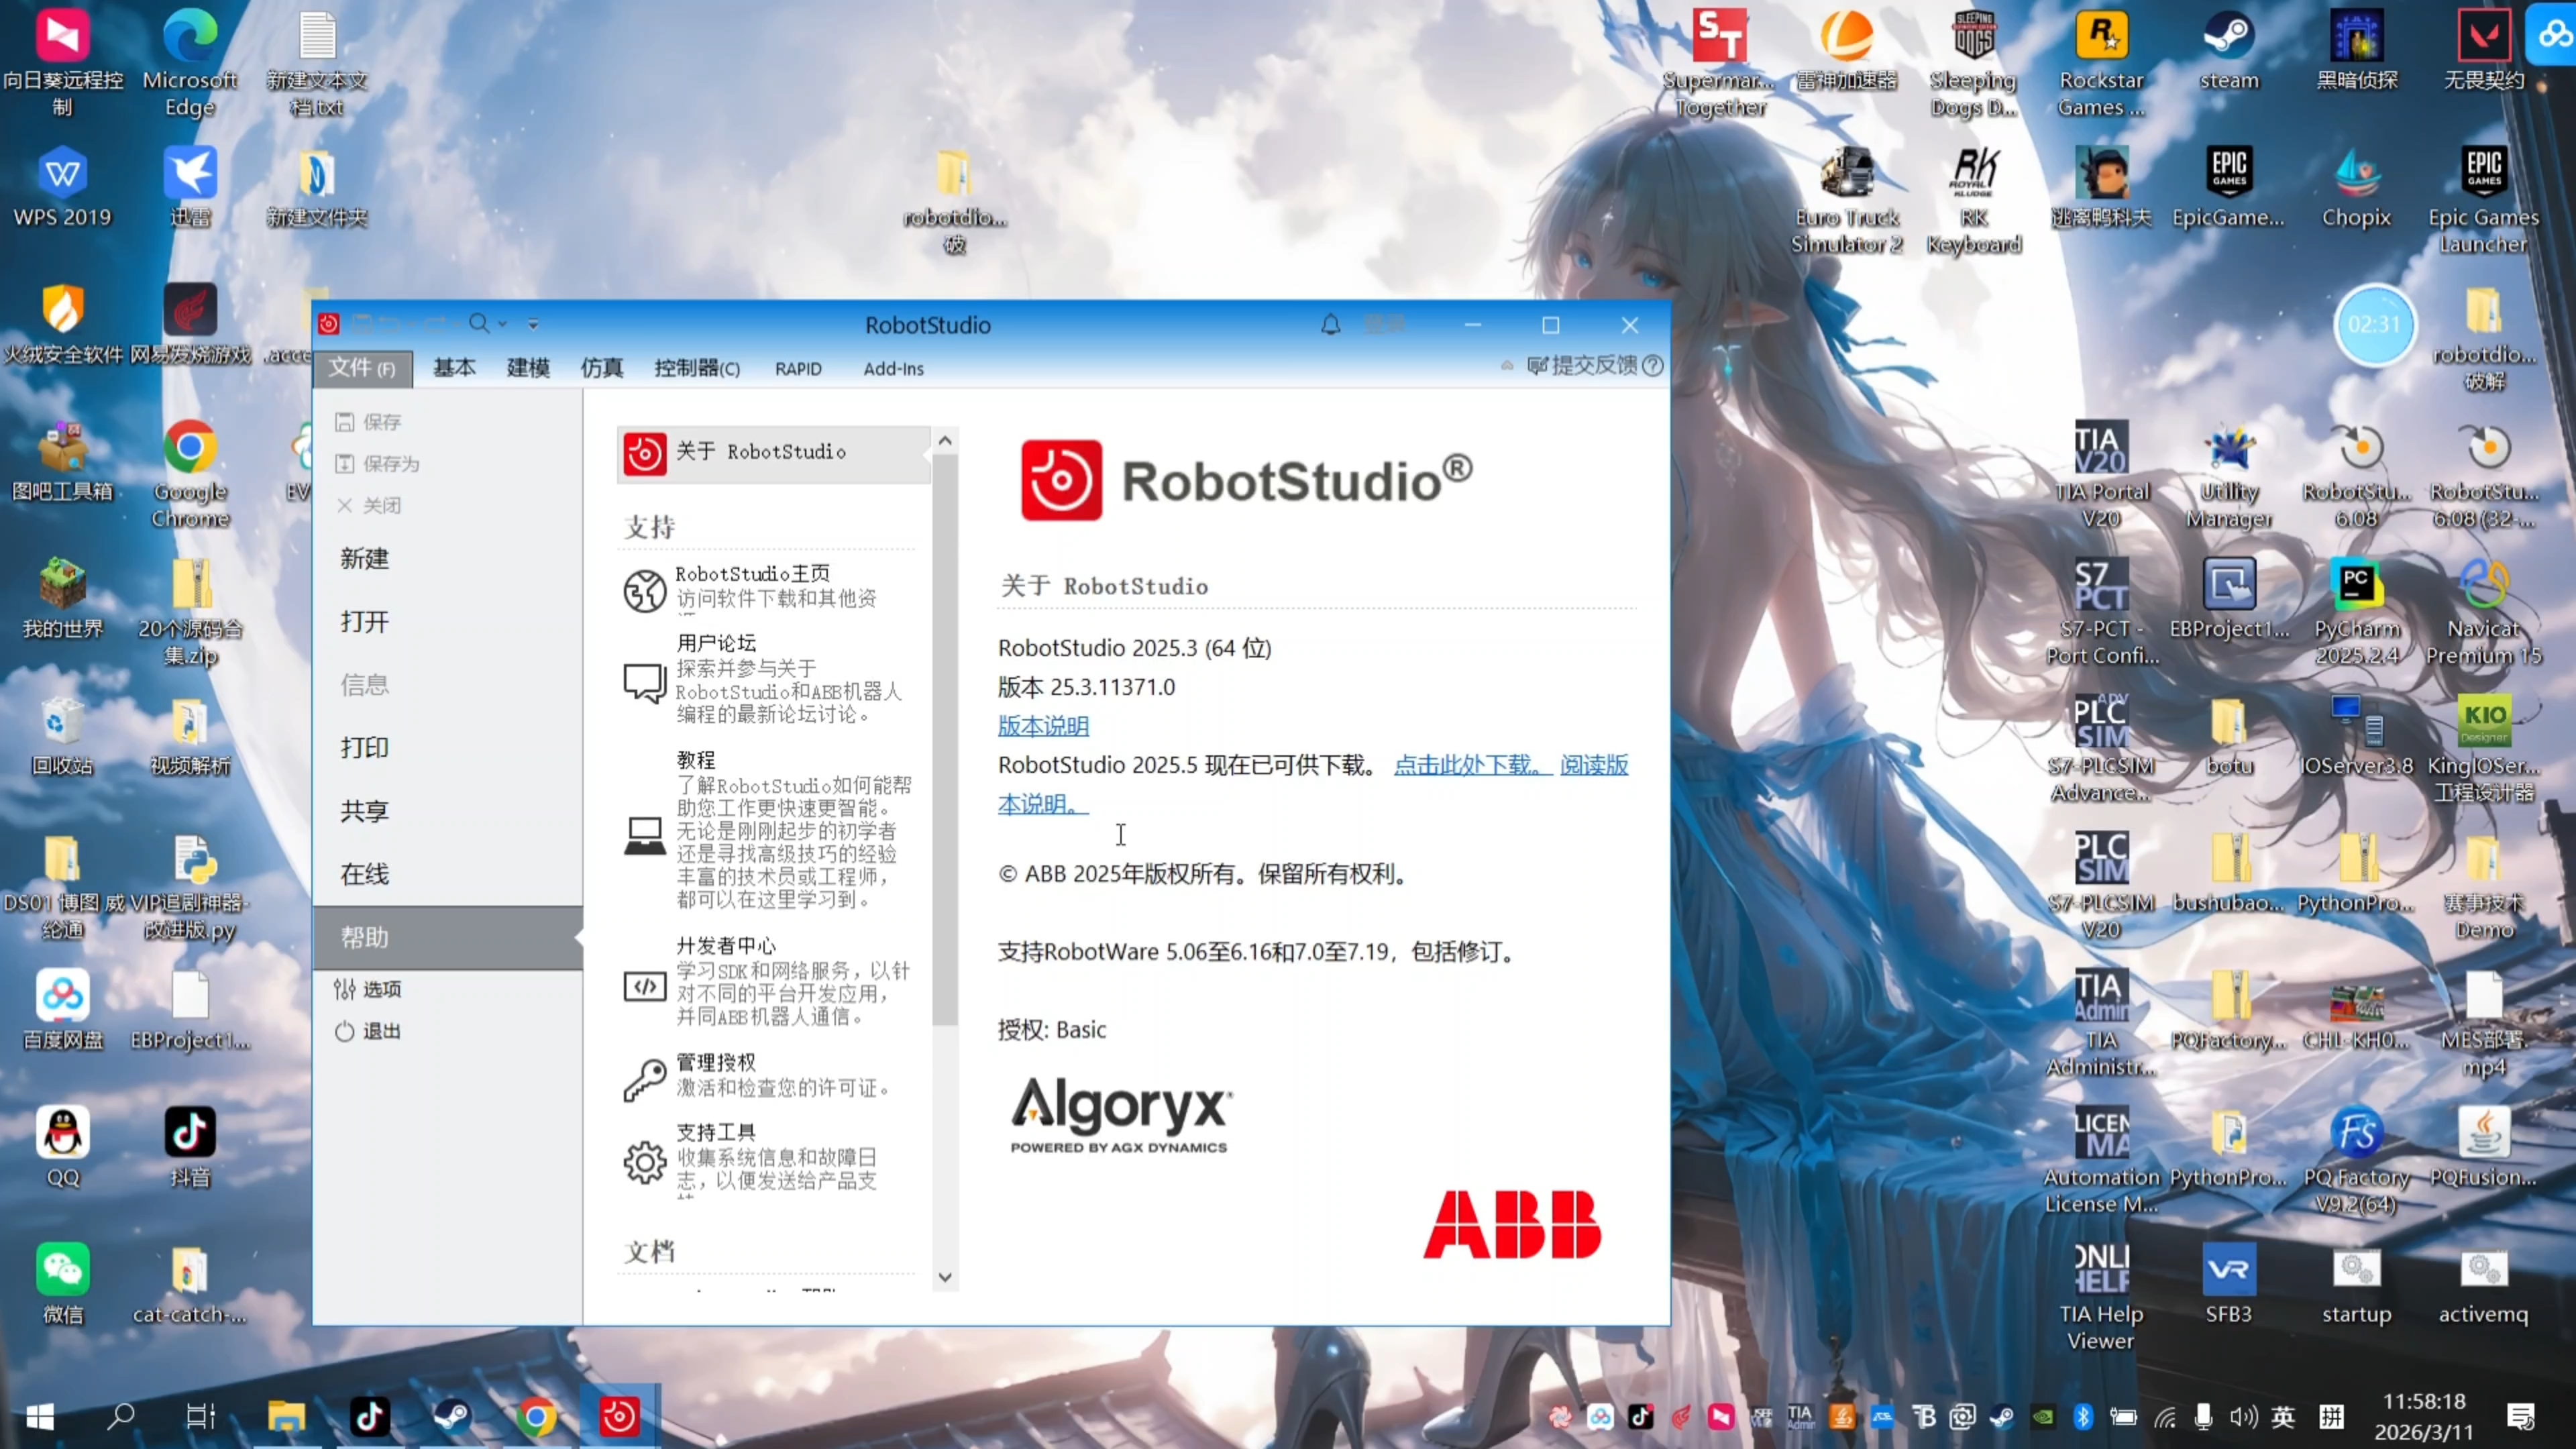Open the user forum chat icon
The width and height of the screenshot is (2576, 1449).
[644, 683]
